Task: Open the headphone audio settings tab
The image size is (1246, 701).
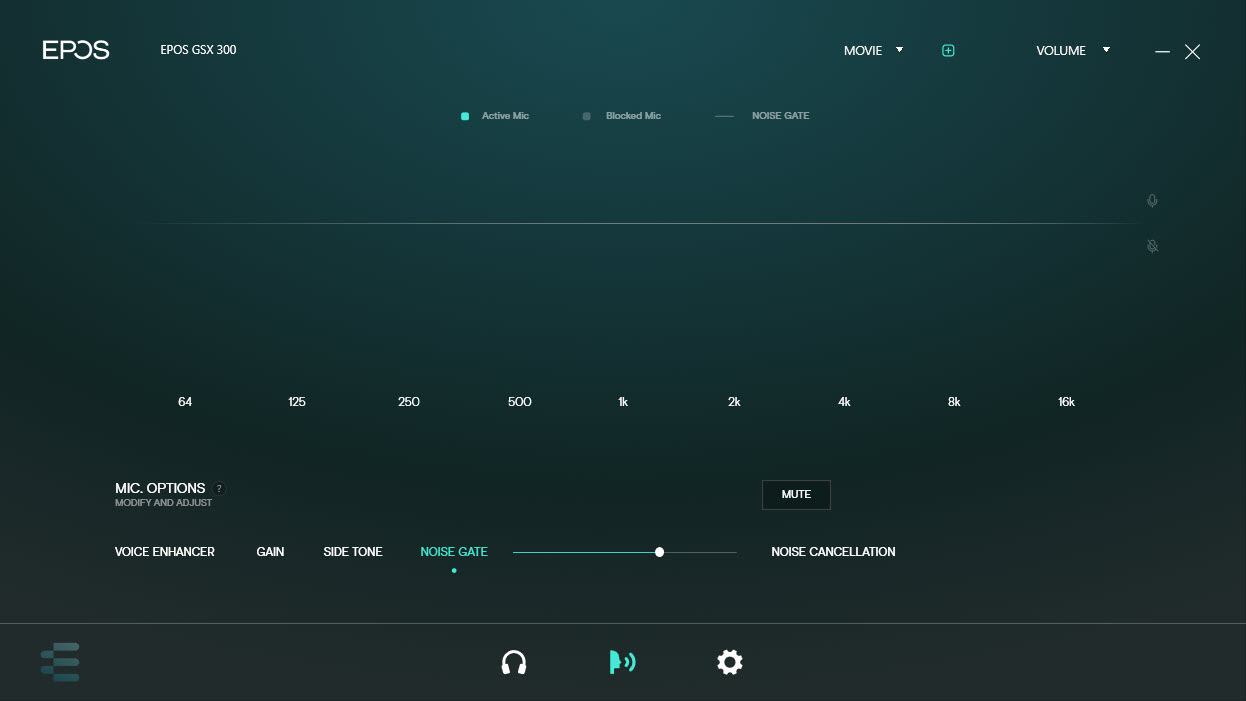Action: (514, 662)
